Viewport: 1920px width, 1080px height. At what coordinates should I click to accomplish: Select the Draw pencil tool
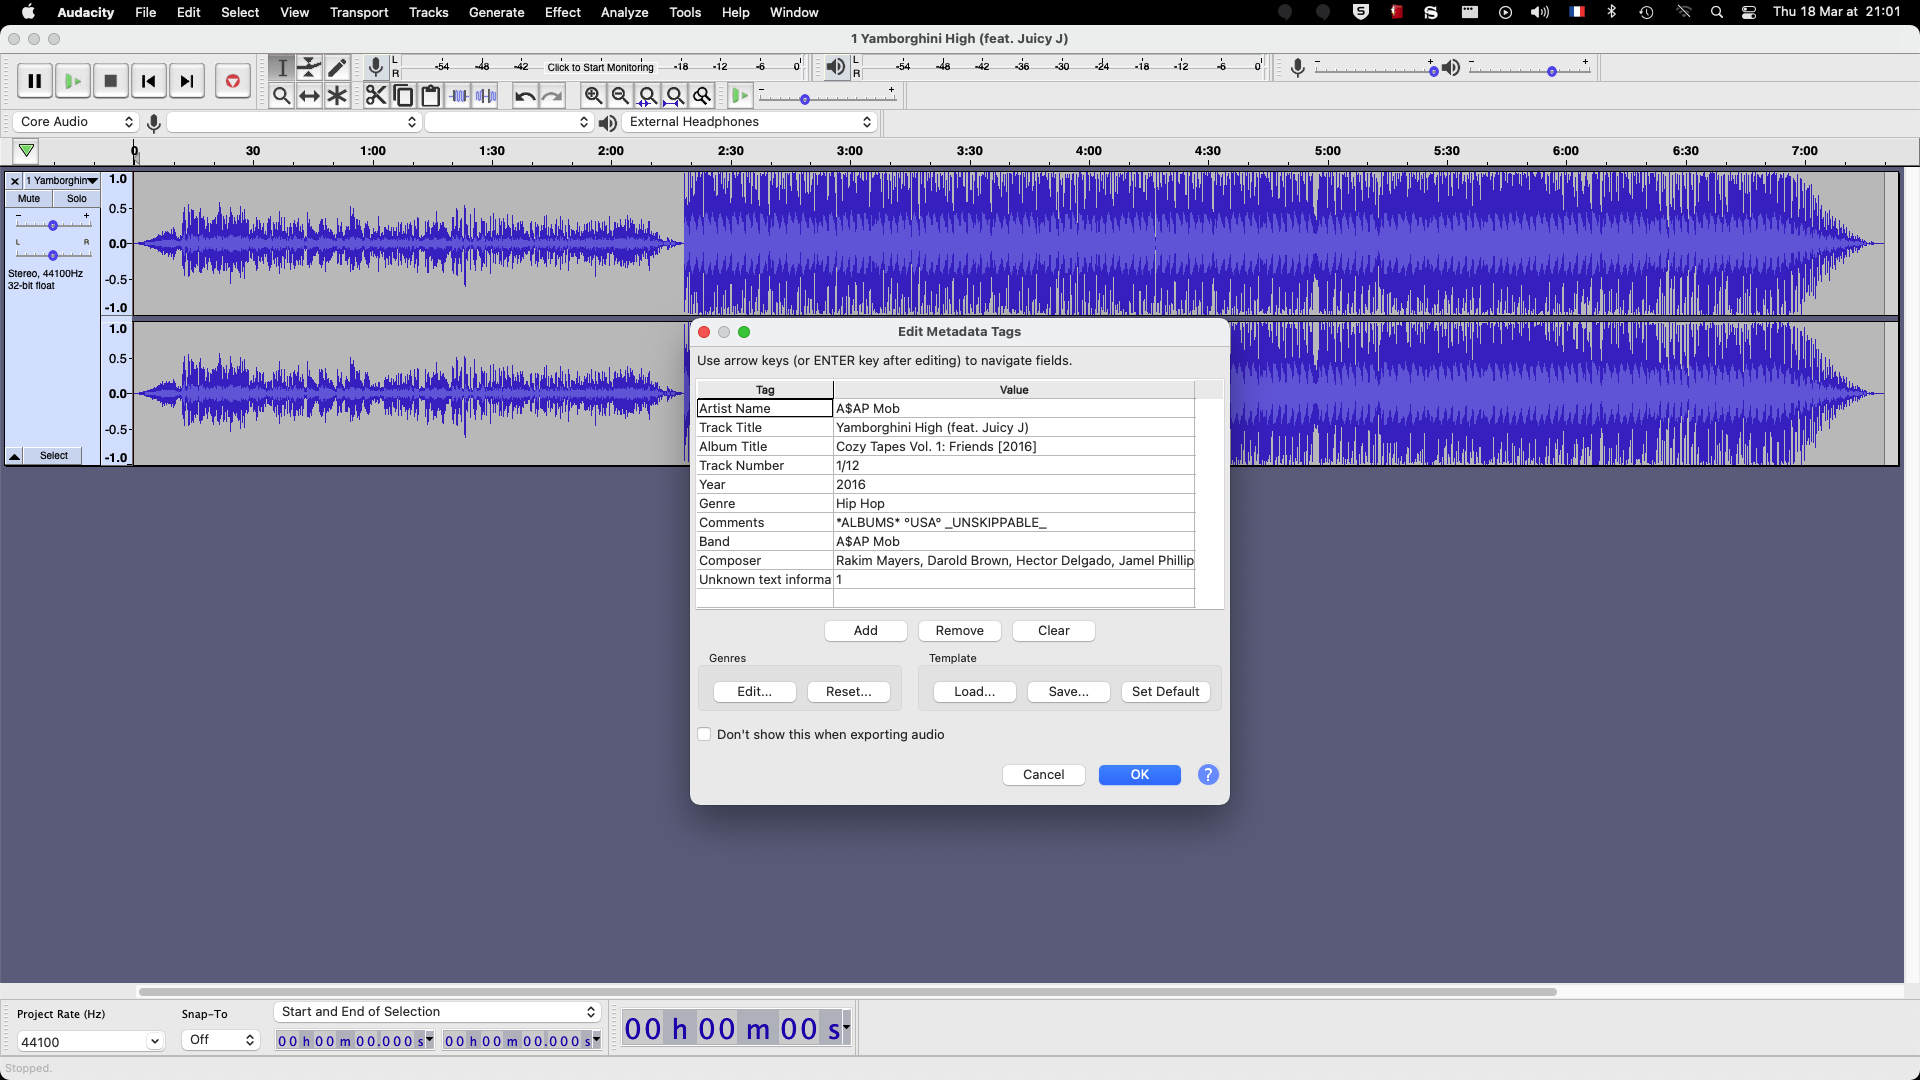pos(337,67)
